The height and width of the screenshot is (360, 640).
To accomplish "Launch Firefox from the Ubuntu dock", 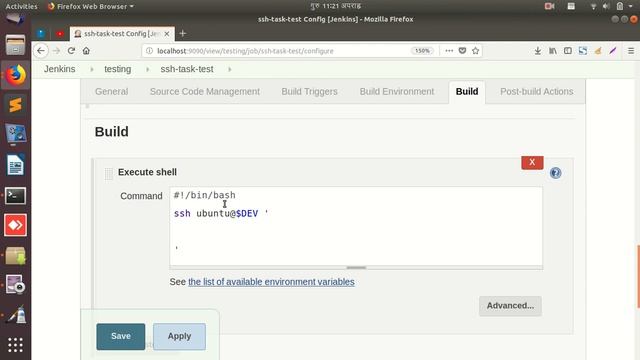I will (x=16, y=75).
